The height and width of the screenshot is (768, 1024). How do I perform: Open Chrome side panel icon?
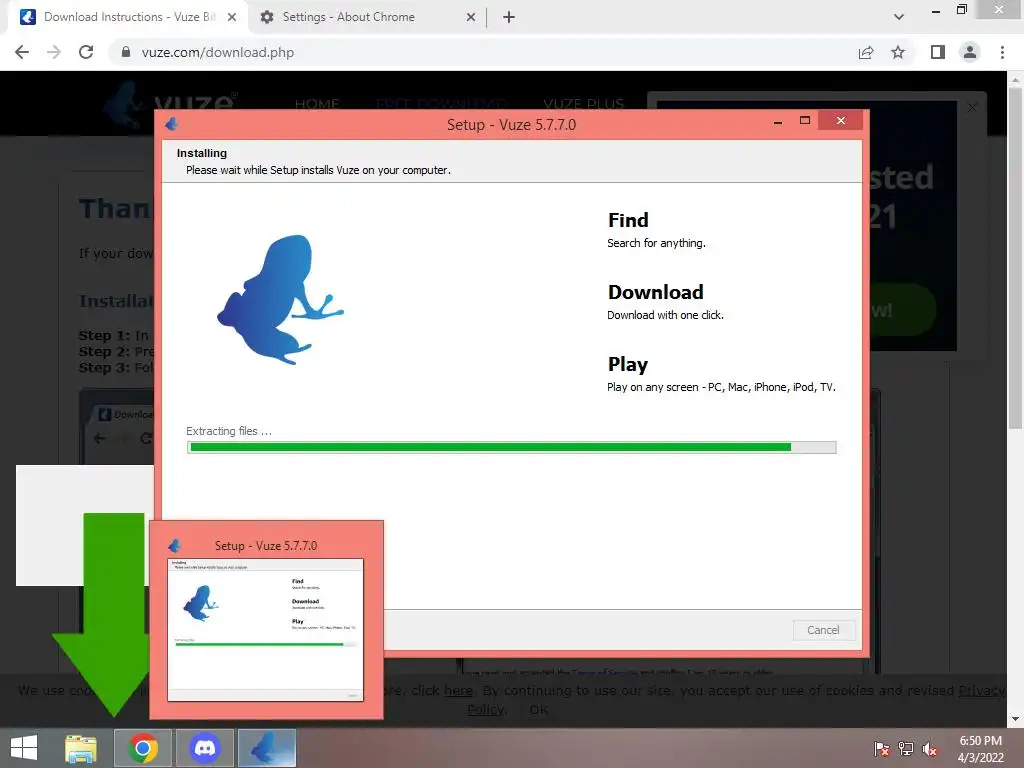[938, 52]
